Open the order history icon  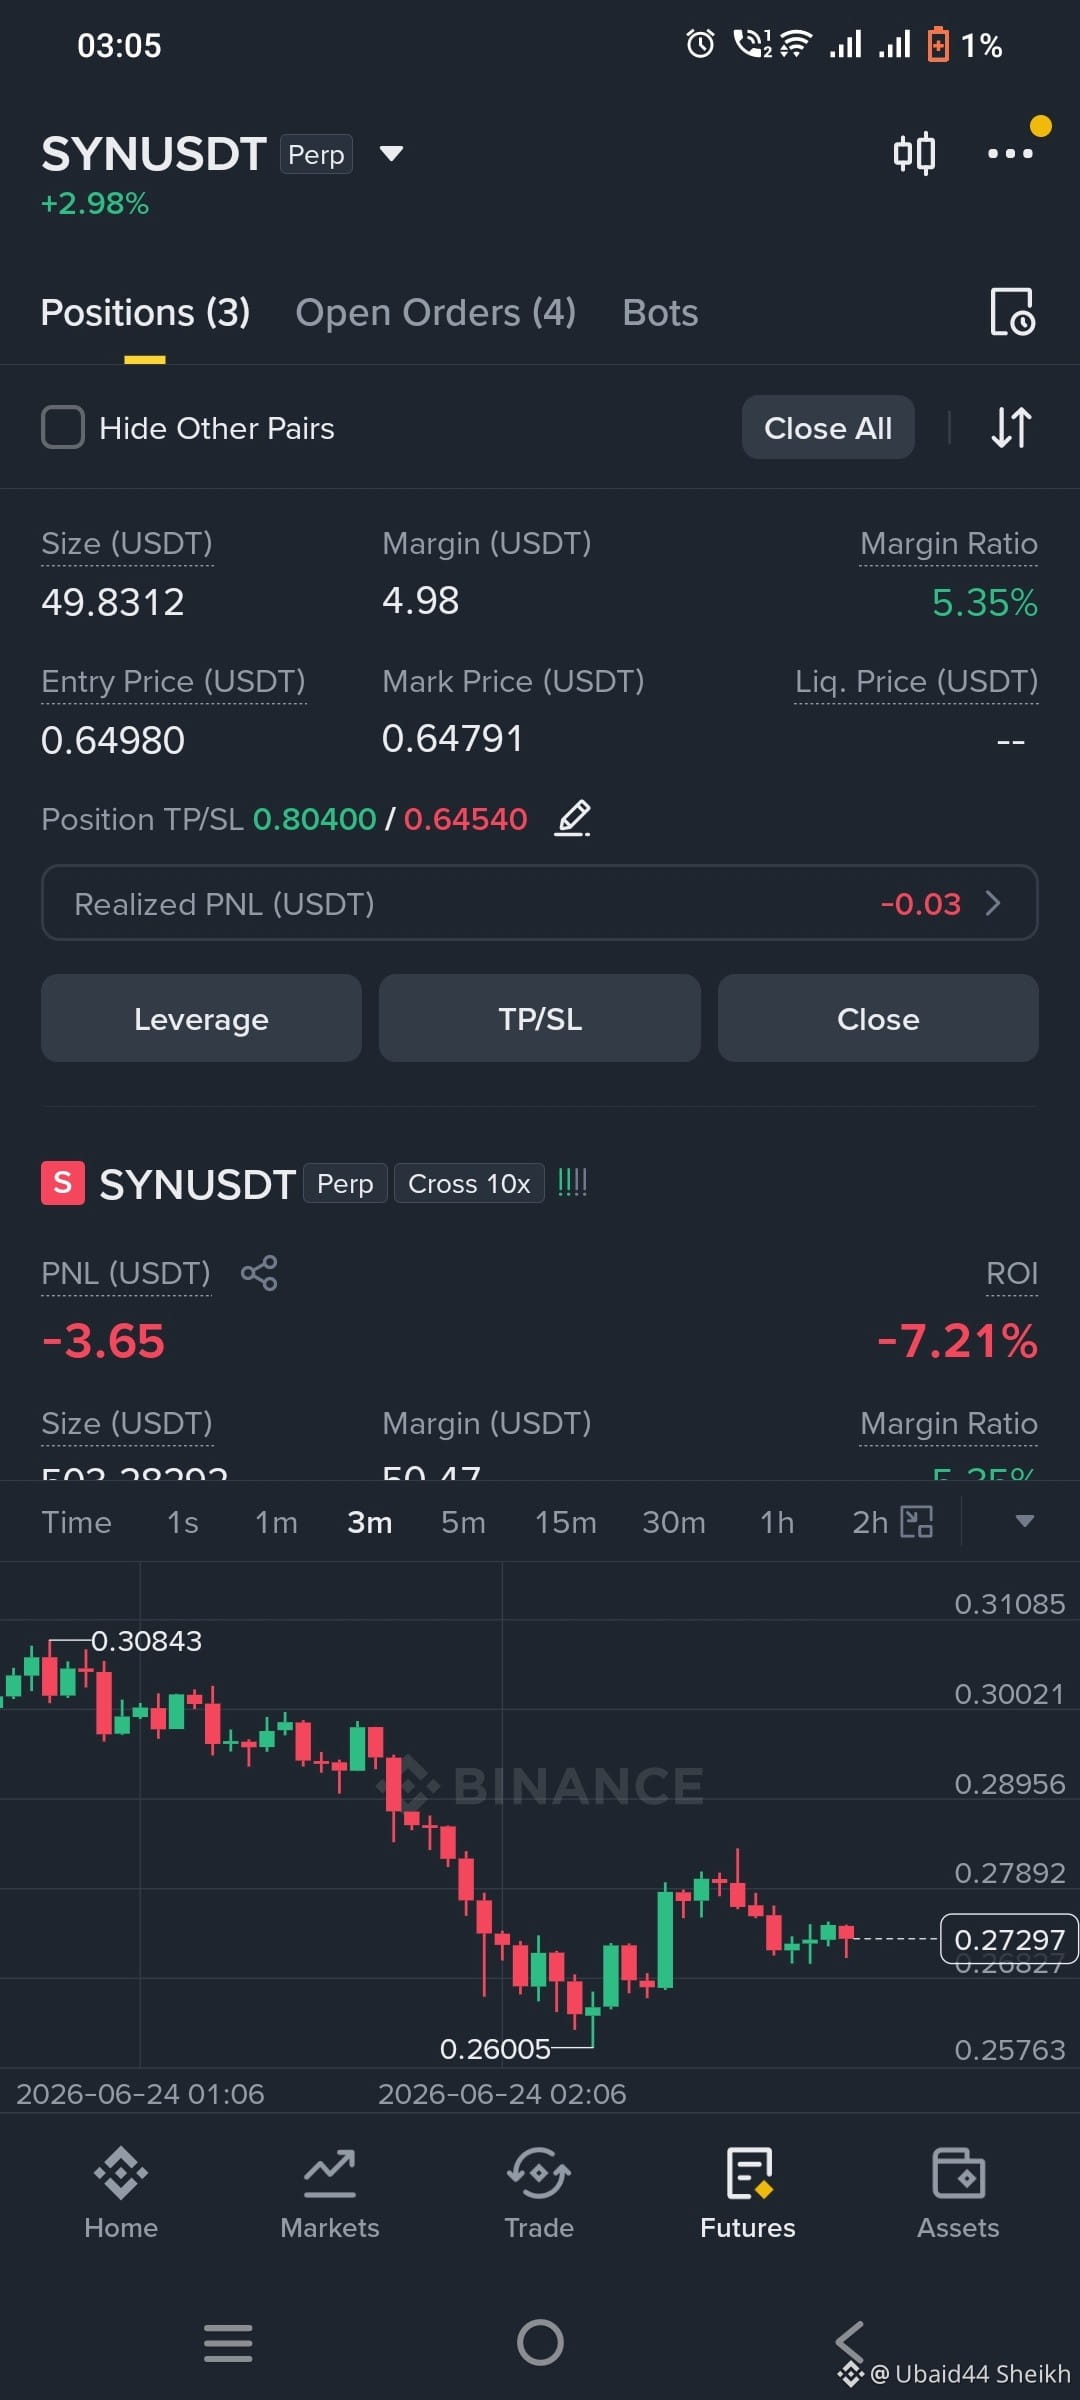[x=1012, y=312]
